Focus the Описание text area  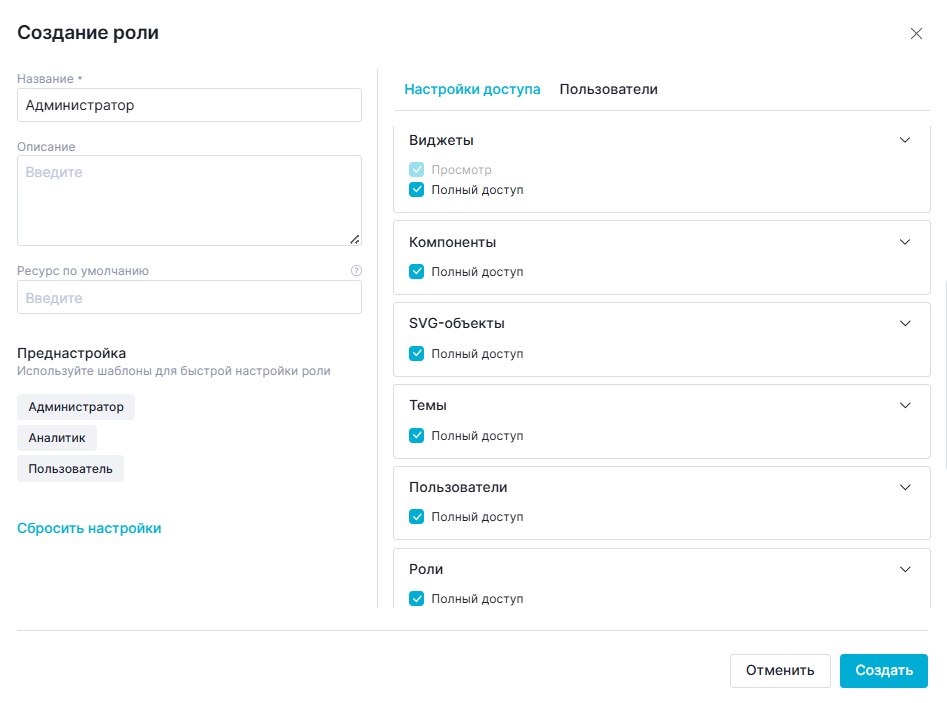189,200
